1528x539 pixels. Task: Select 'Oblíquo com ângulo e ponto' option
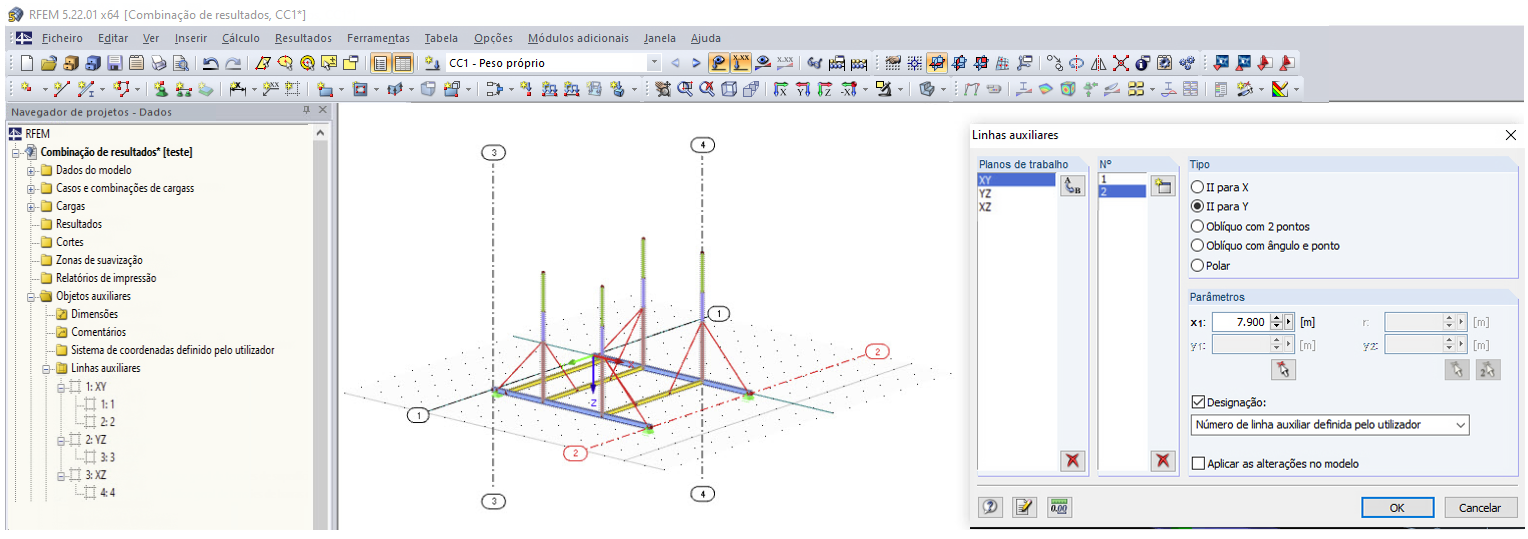(x=1197, y=245)
